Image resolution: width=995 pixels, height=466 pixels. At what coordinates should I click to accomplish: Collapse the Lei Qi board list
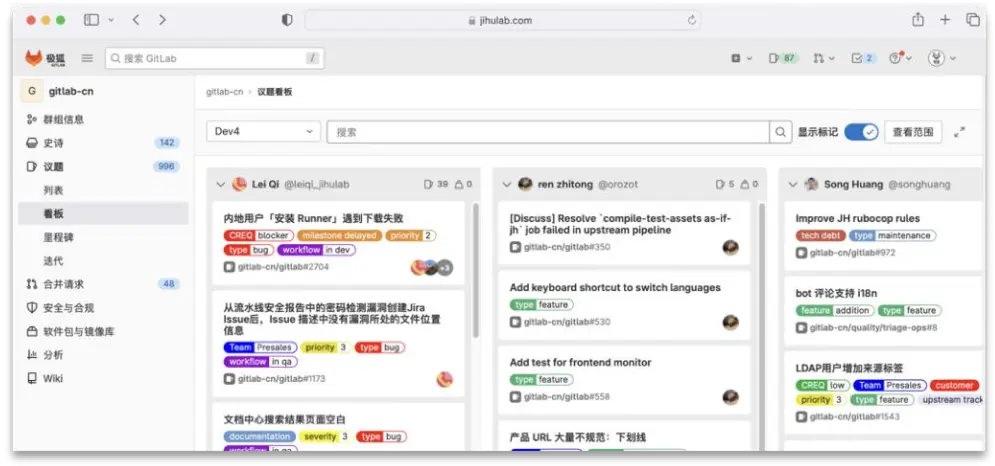point(221,184)
